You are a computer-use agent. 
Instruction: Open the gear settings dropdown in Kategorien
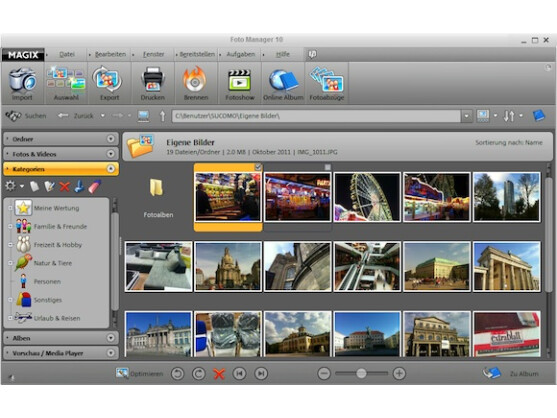(x=22, y=186)
